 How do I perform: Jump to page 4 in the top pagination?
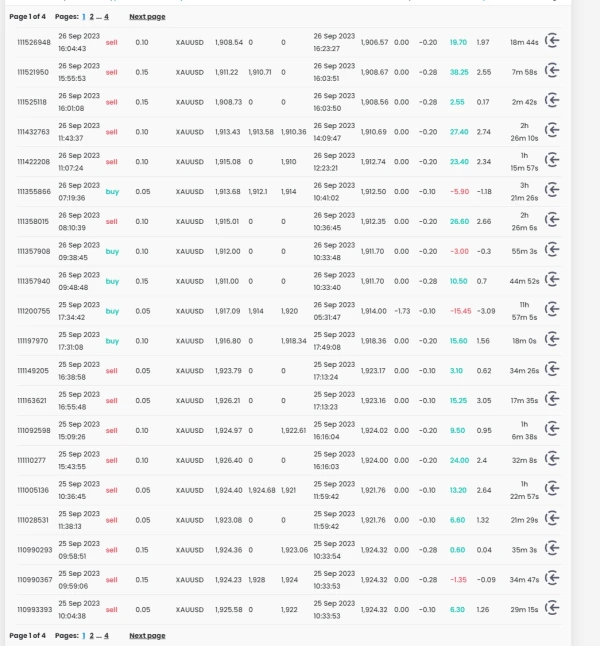pos(106,17)
